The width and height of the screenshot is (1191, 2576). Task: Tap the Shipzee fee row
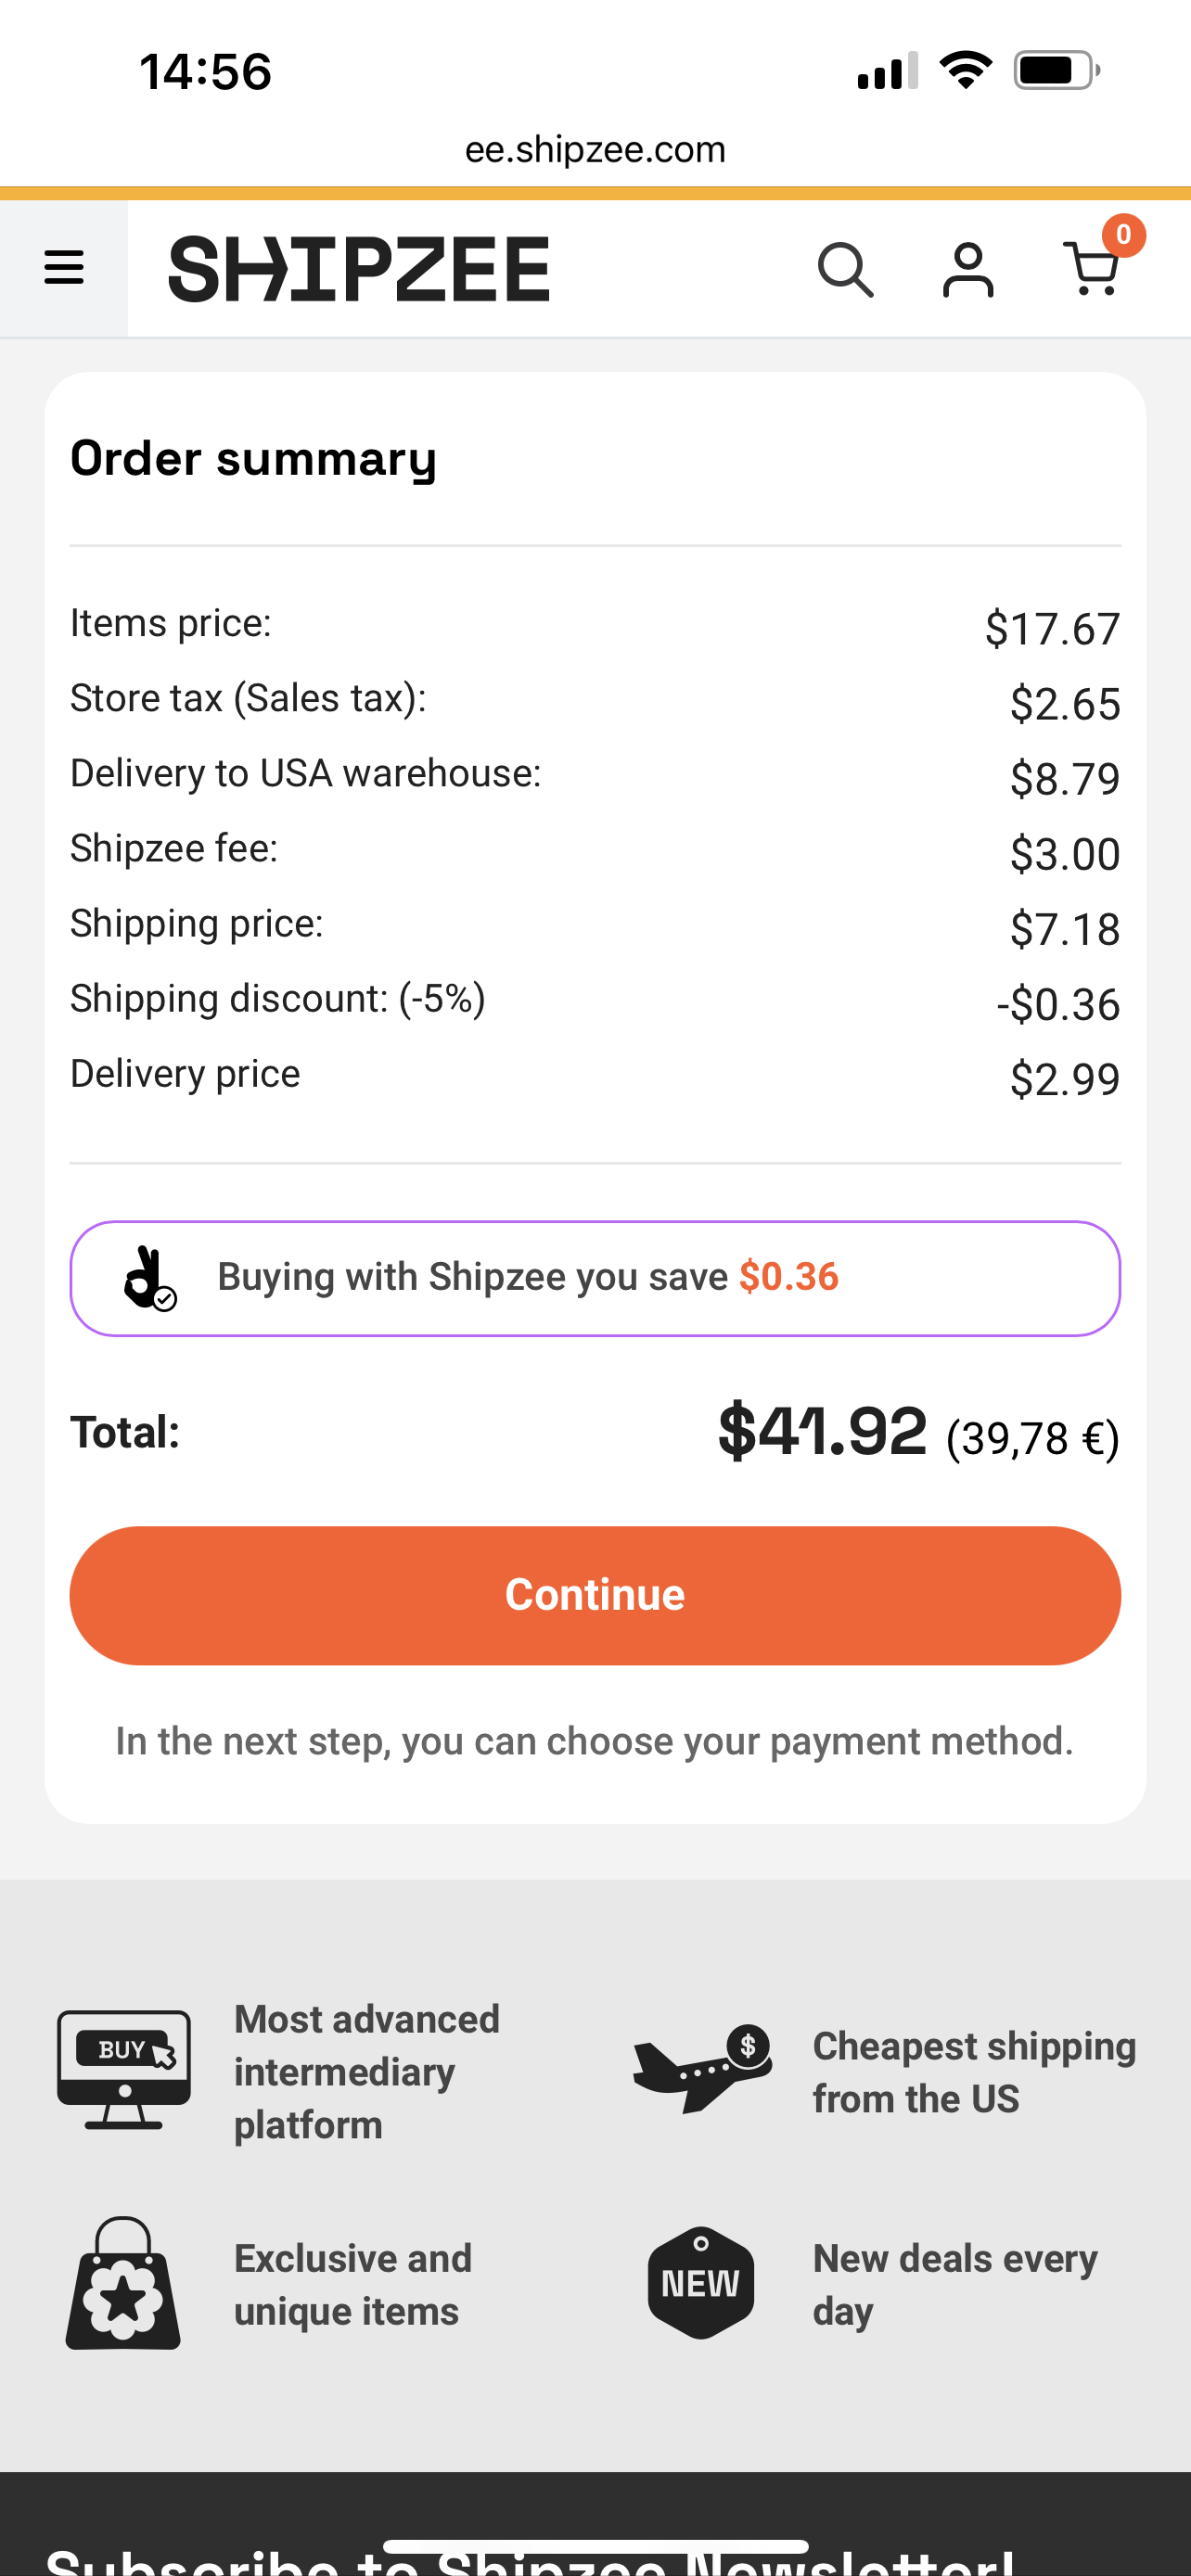[595, 851]
